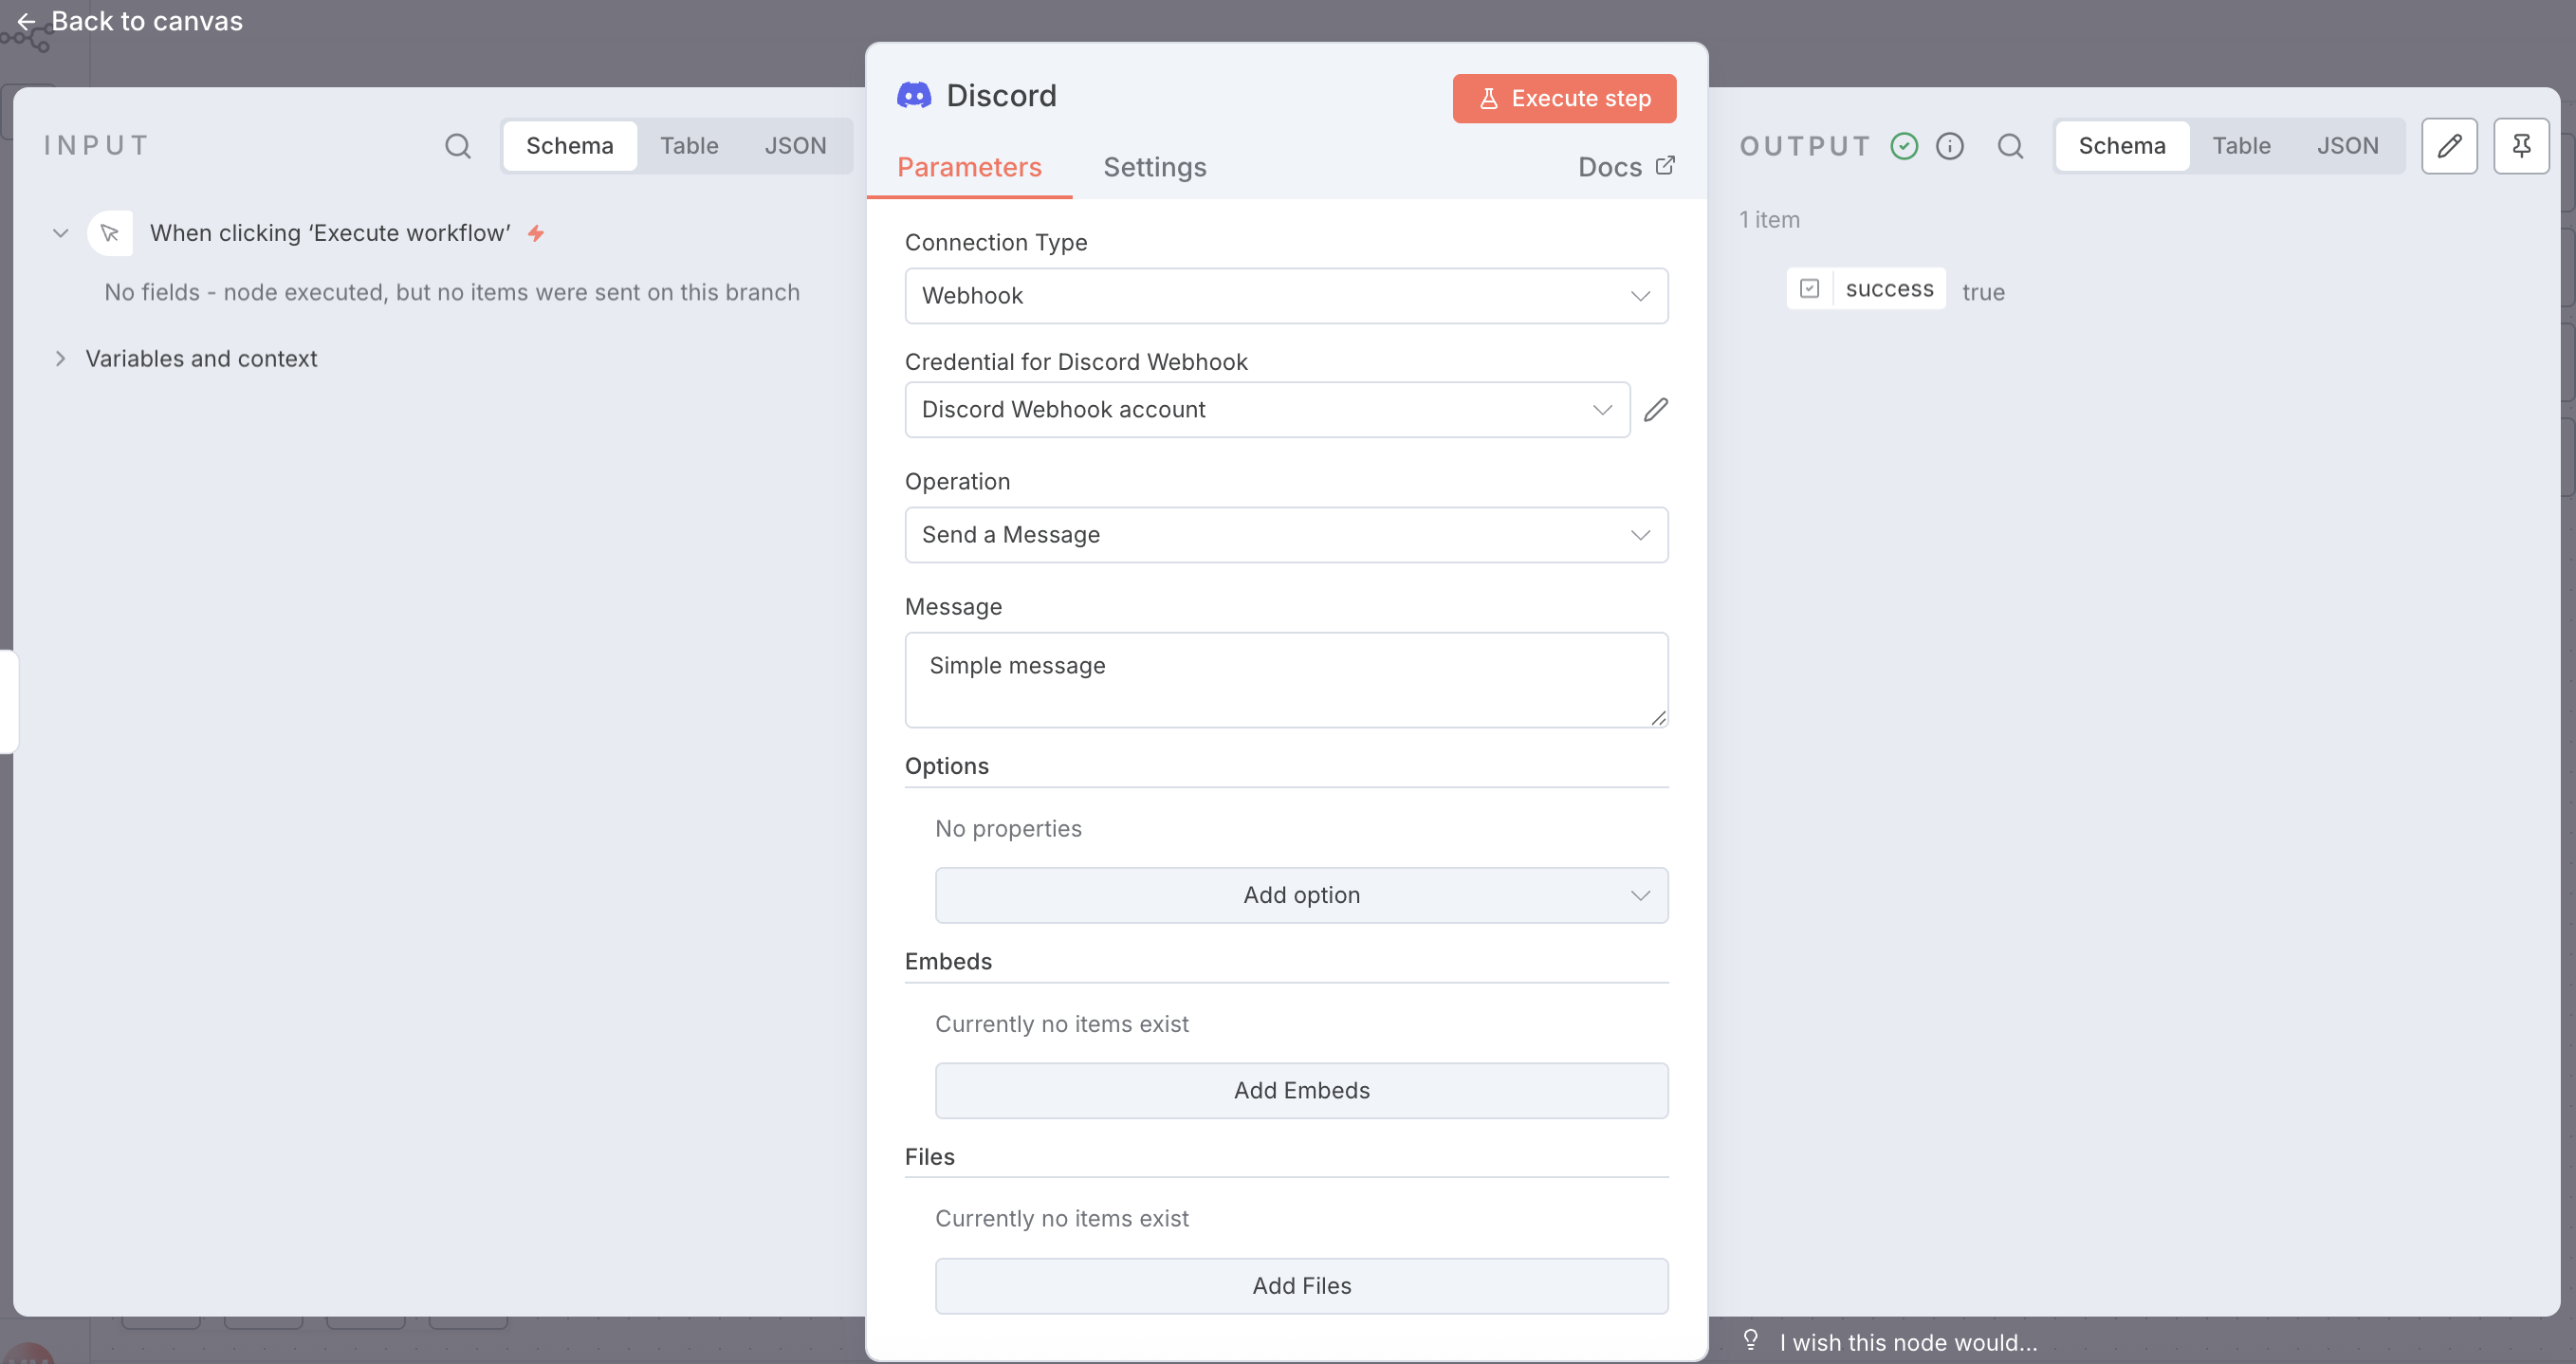Open the Add option dropdown

pos(1301,895)
